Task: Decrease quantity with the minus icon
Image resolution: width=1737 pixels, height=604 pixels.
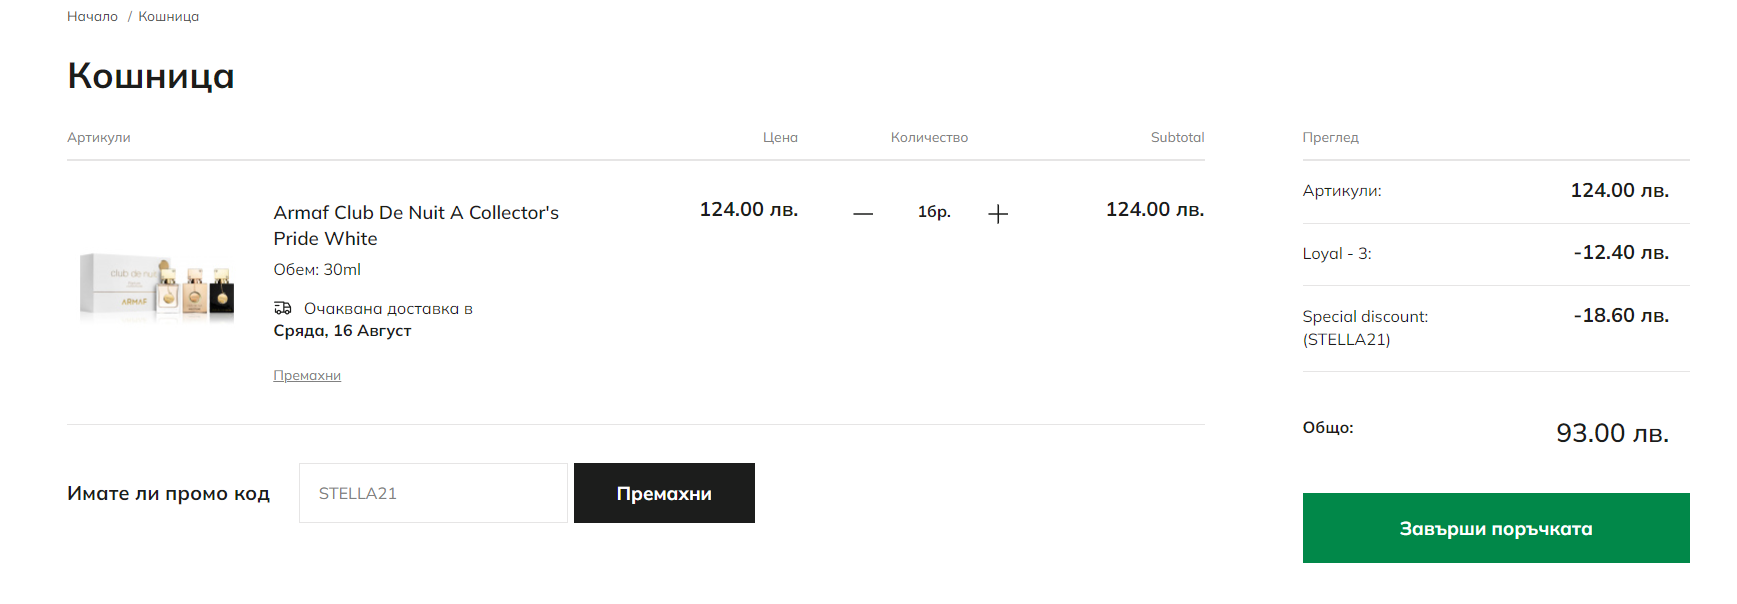Action: (x=863, y=213)
